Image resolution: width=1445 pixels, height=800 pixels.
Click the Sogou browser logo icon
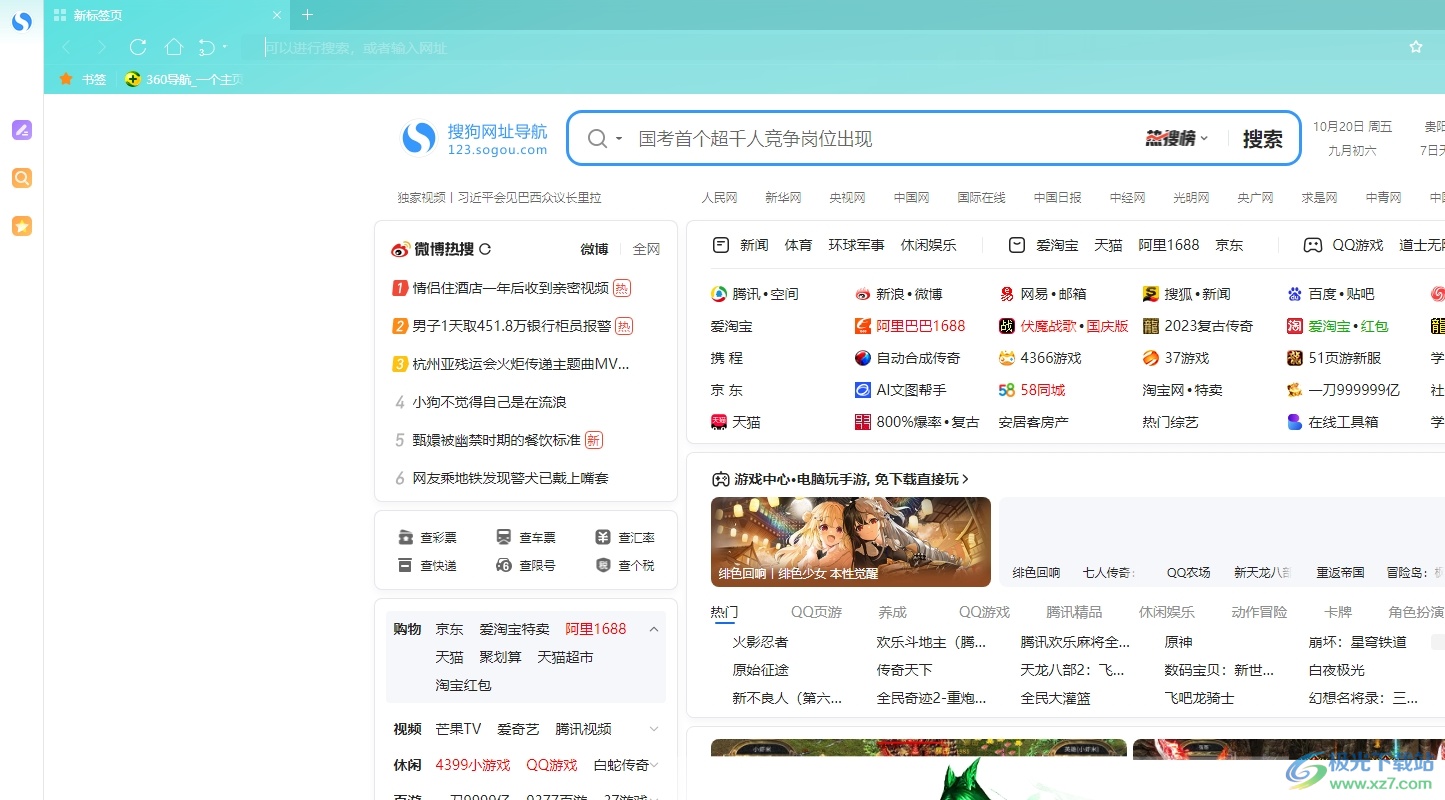coord(22,21)
